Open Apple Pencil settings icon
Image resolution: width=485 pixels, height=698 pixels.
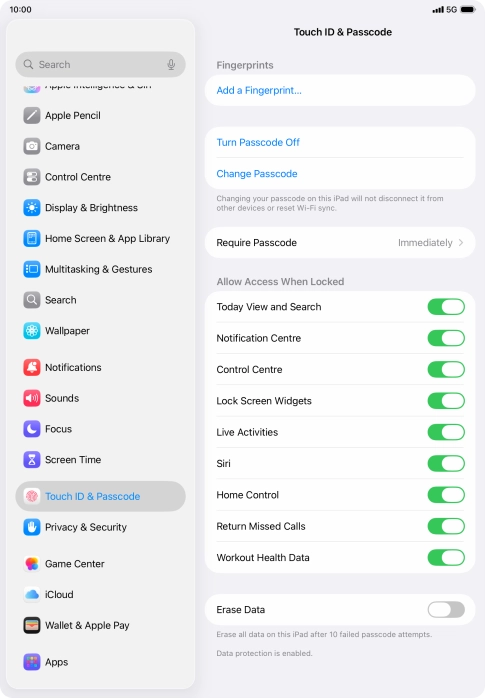pos(32,116)
